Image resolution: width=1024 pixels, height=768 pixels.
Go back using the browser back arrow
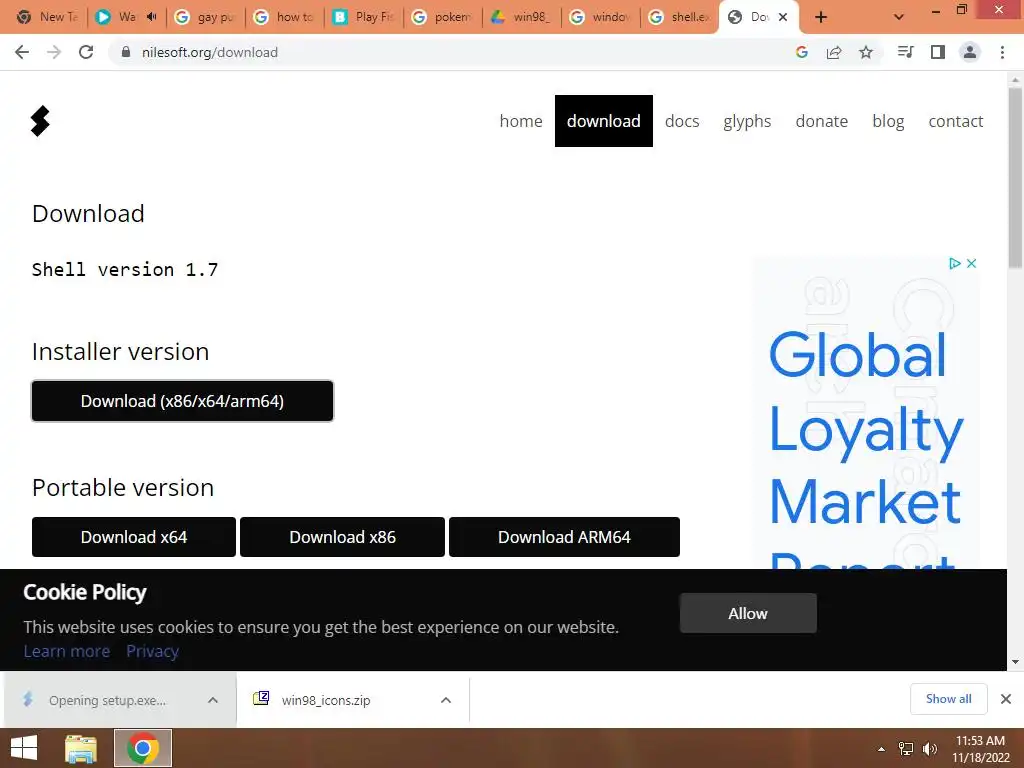pos(22,52)
